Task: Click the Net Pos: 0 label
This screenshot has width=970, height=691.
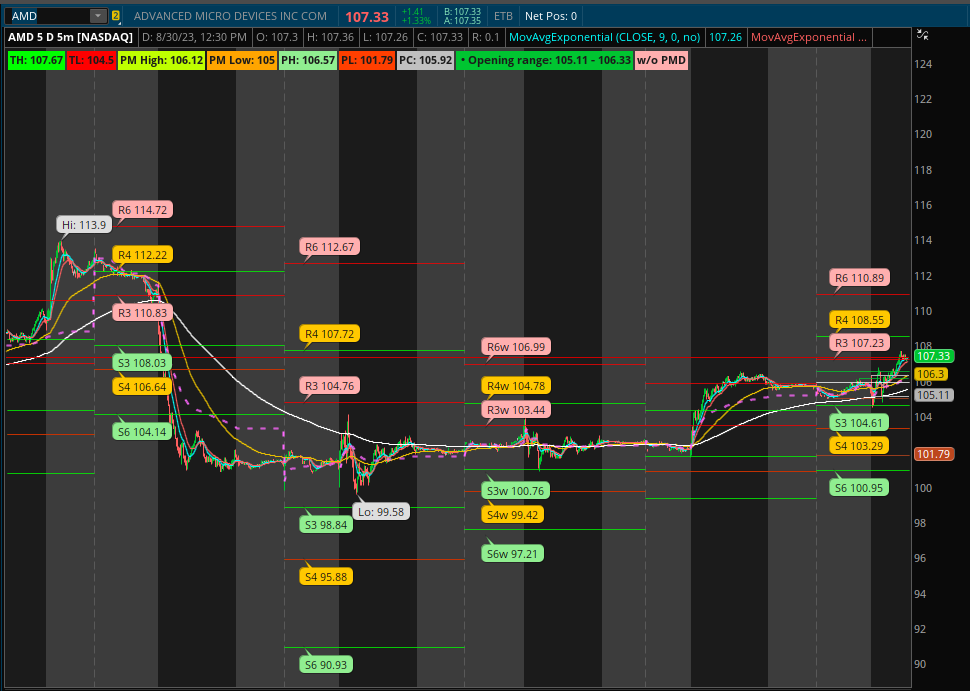Action: click(551, 16)
